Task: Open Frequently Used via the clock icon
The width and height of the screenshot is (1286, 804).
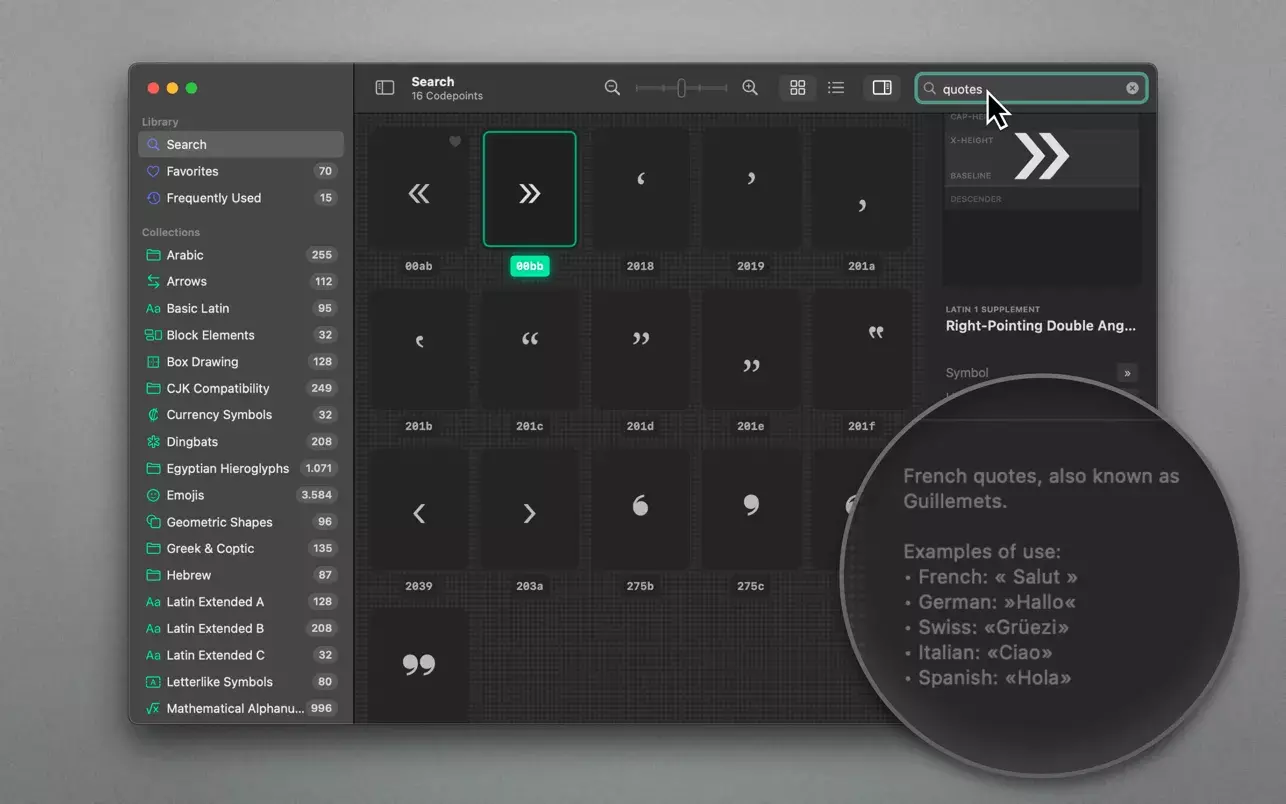Action: coord(155,198)
